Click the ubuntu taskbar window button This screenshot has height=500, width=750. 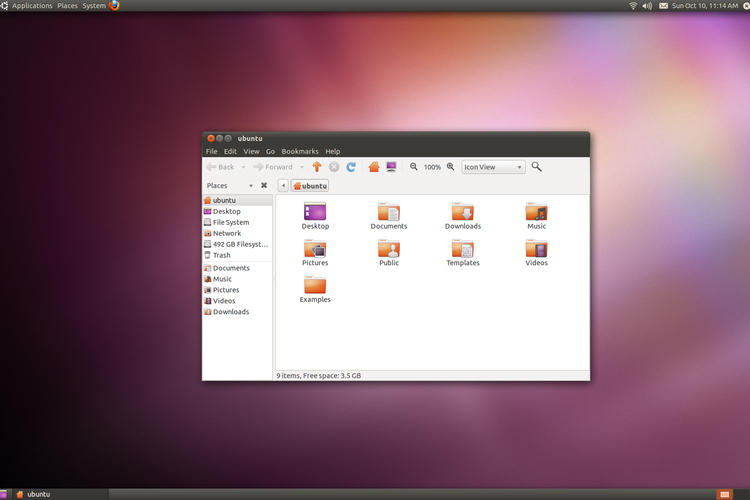click(59, 494)
